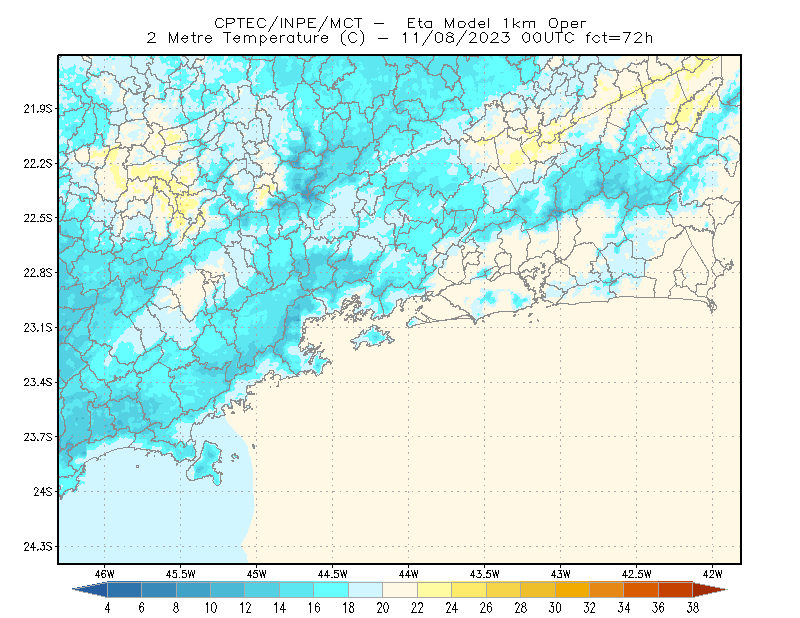Click the CPTEC/INPE/MCT header text
800x618 pixels.
click(x=288, y=23)
